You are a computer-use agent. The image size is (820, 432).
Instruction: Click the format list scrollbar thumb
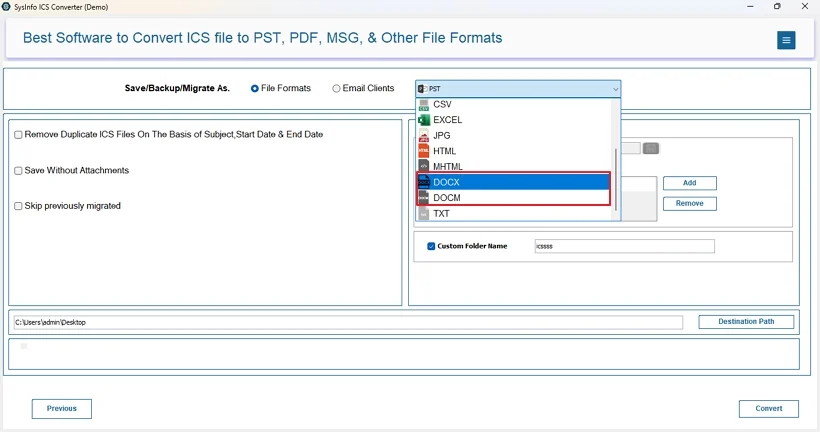pyautogui.click(x=616, y=179)
